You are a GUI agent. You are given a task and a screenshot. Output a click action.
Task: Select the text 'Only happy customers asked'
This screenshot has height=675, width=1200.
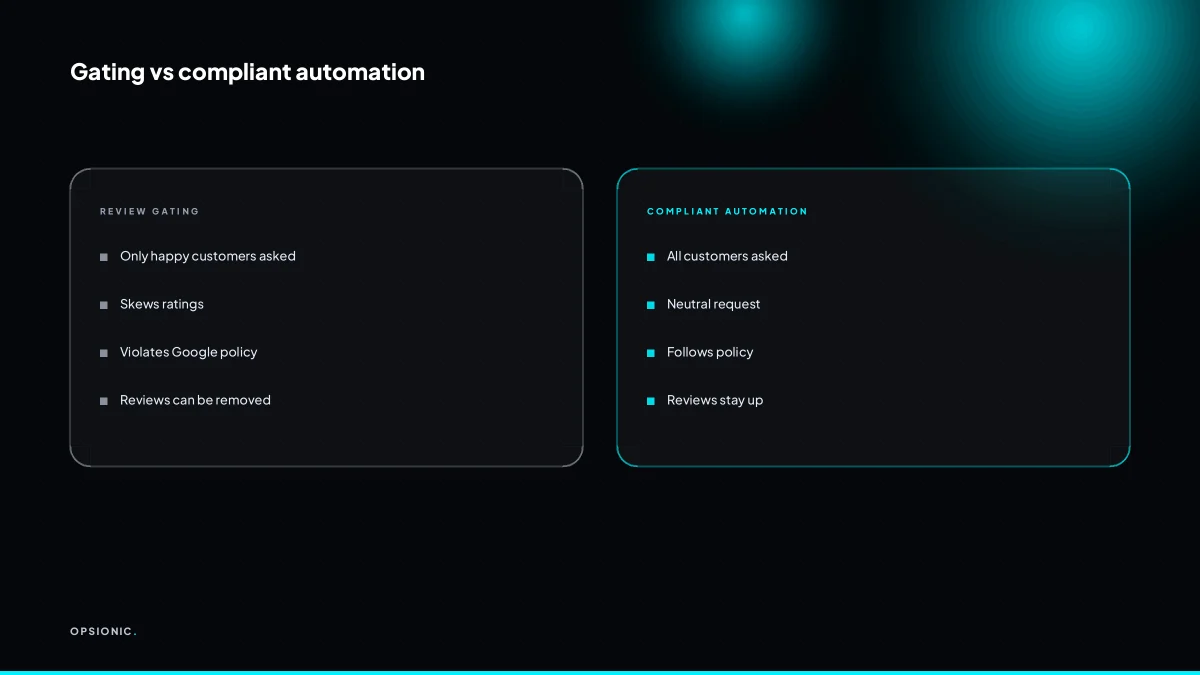coord(208,256)
